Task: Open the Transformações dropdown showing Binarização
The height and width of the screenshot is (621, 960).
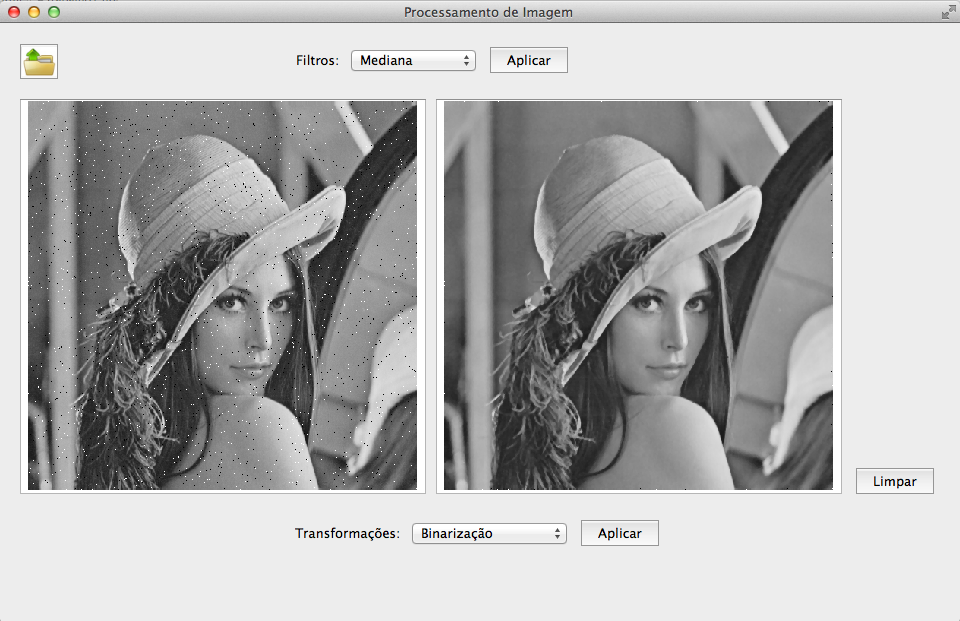Action: click(x=488, y=534)
